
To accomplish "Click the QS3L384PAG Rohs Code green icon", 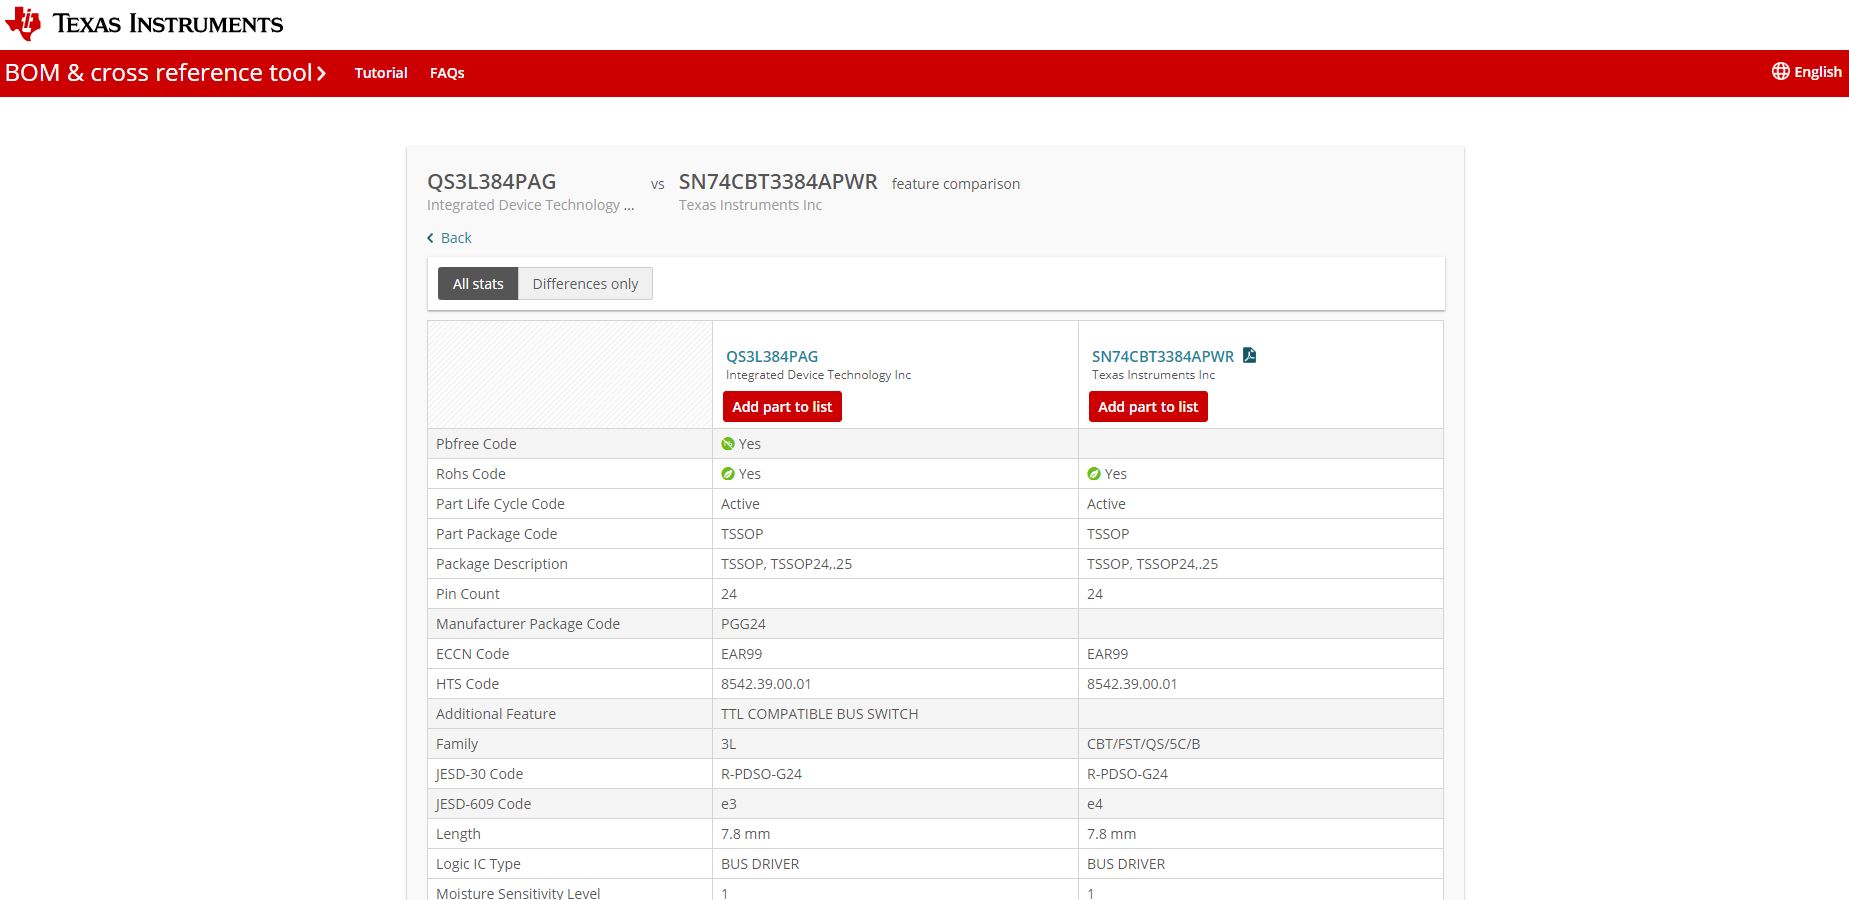I will 728,474.
